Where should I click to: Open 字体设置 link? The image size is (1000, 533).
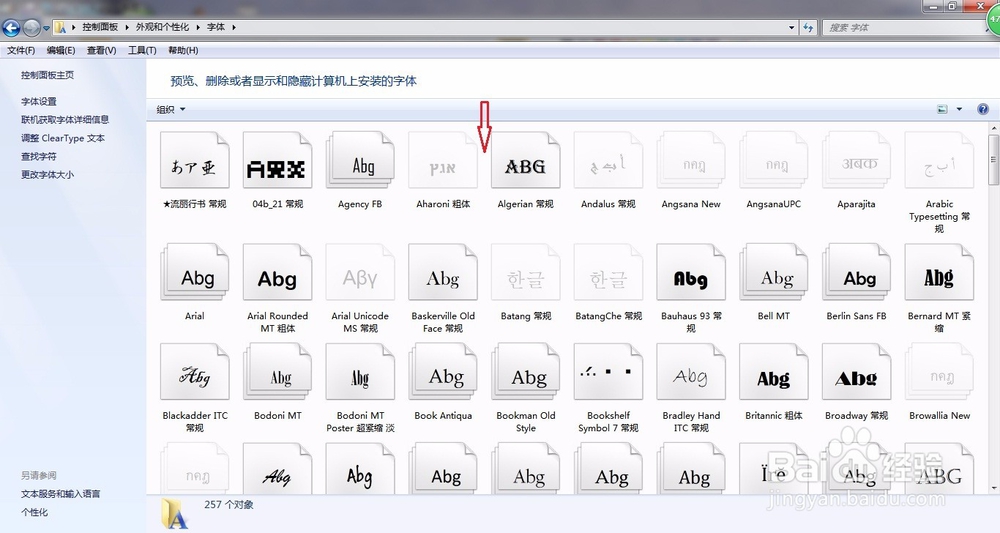tap(39, 101)
